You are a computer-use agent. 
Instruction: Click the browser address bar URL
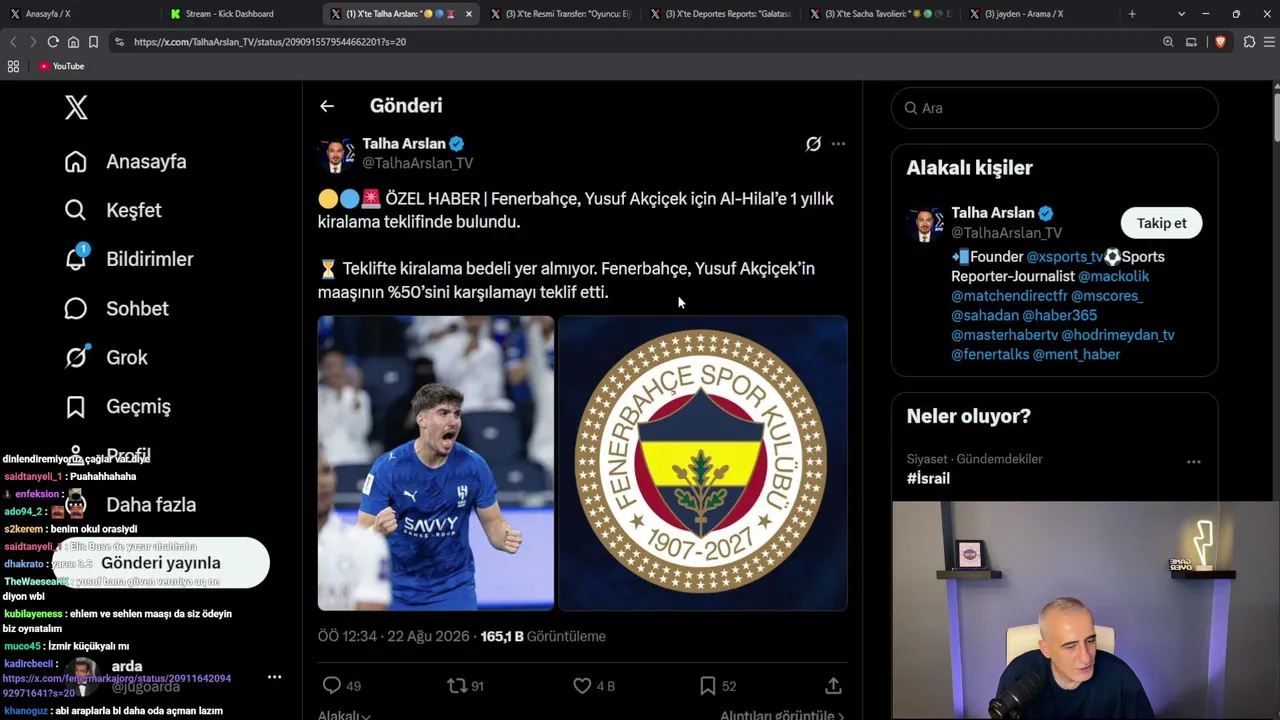click(270, 42)
